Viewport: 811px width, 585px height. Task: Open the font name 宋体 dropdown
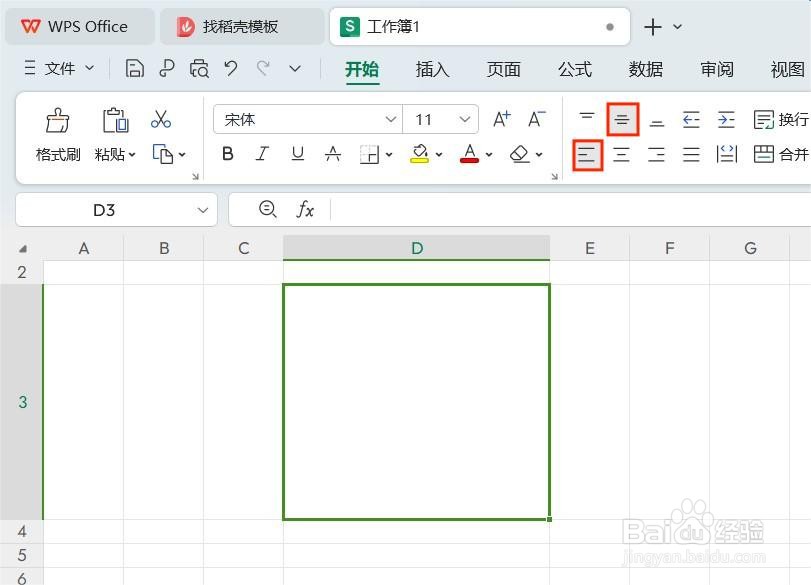point(389,118)
